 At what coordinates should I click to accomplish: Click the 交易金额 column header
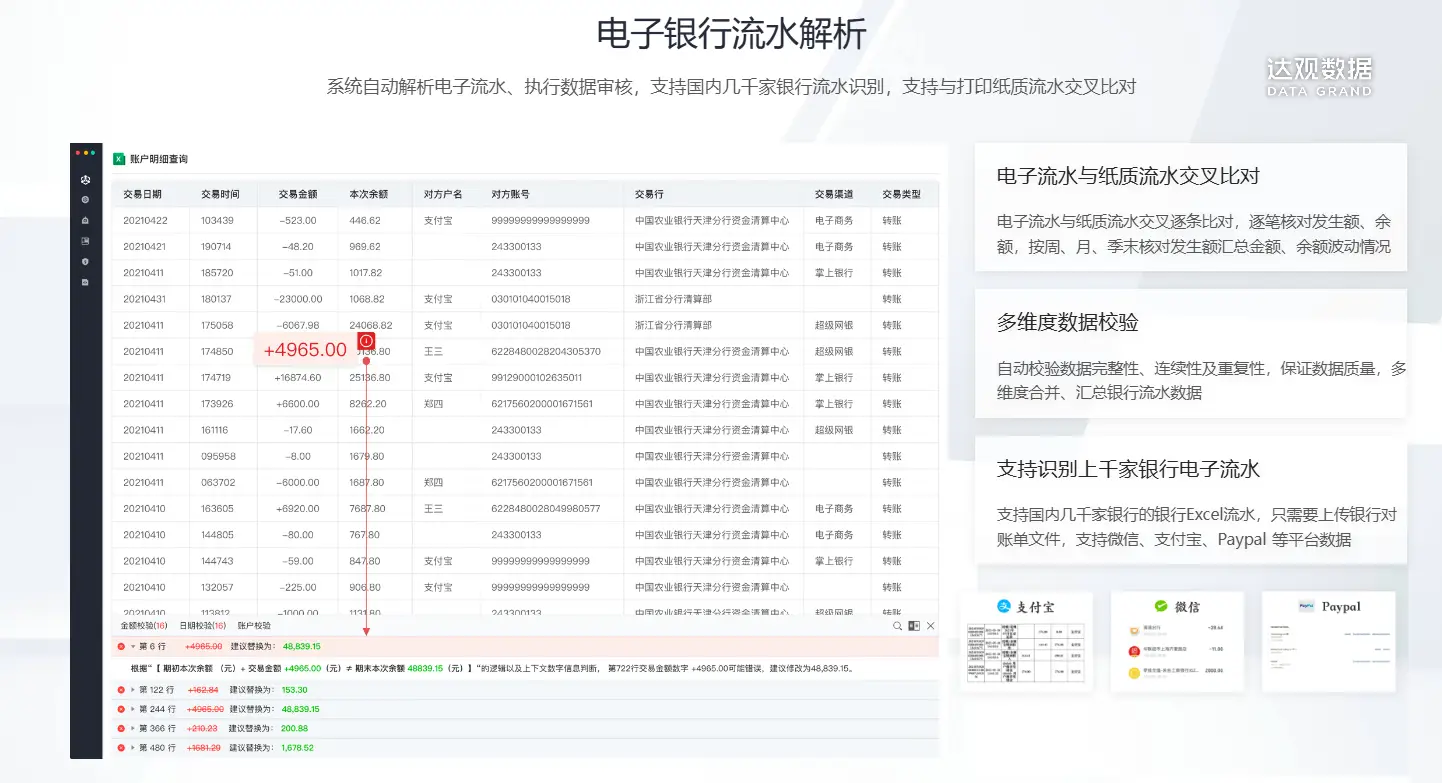click(x=297, y=194)
